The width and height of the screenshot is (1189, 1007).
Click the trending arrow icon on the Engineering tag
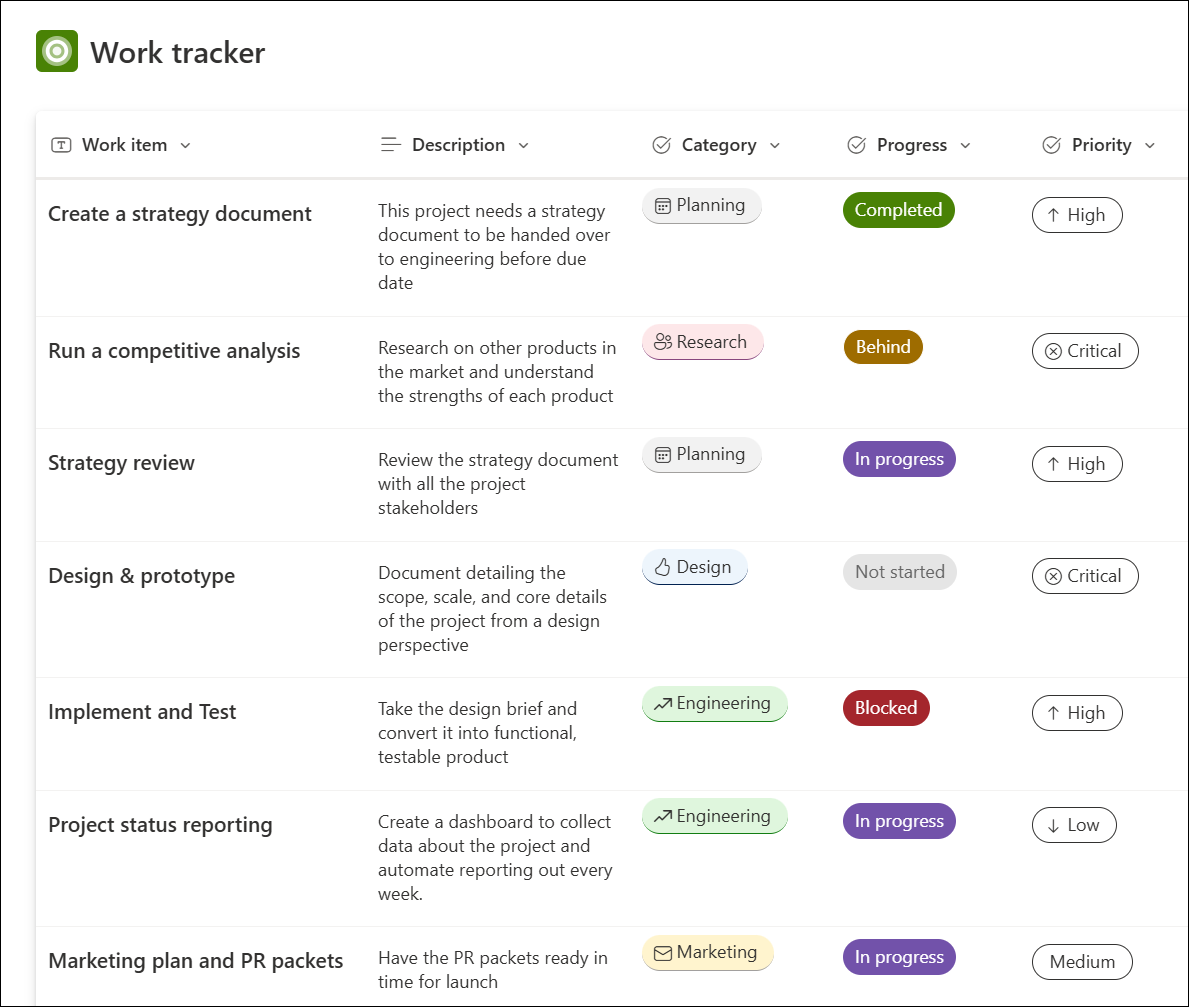coord(662,703)
